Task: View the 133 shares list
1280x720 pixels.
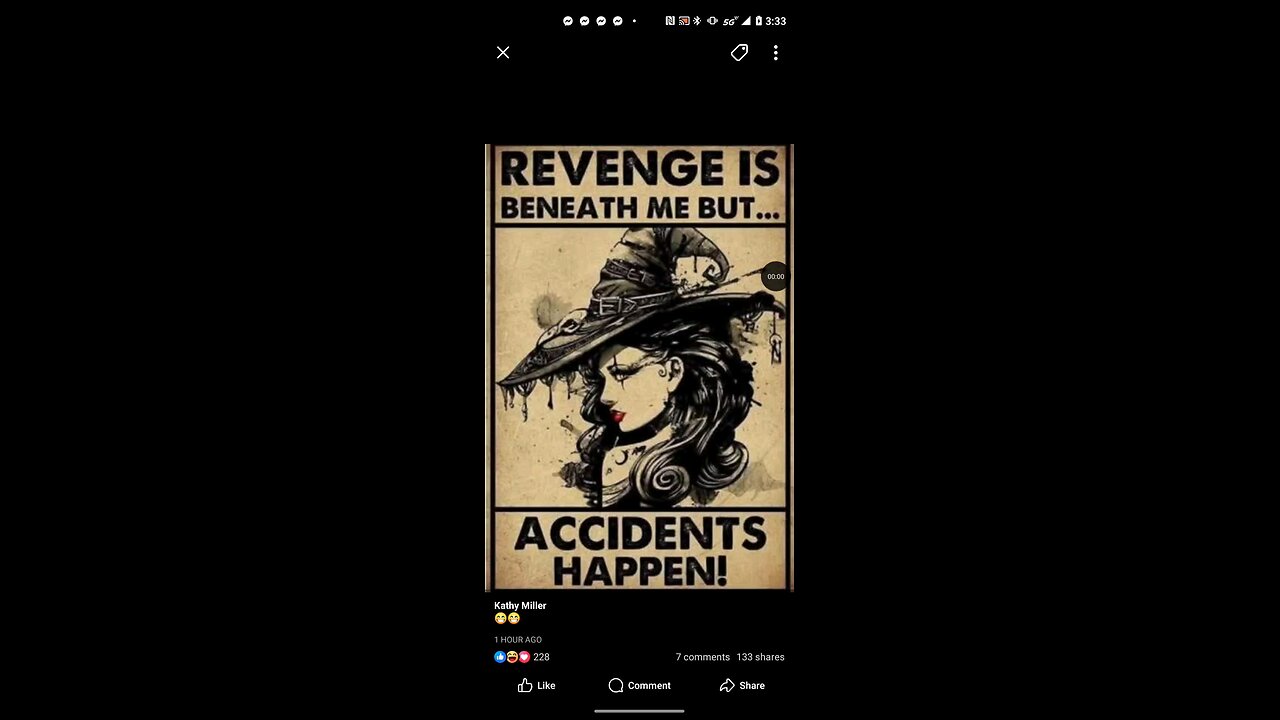Action: [761, 657]
